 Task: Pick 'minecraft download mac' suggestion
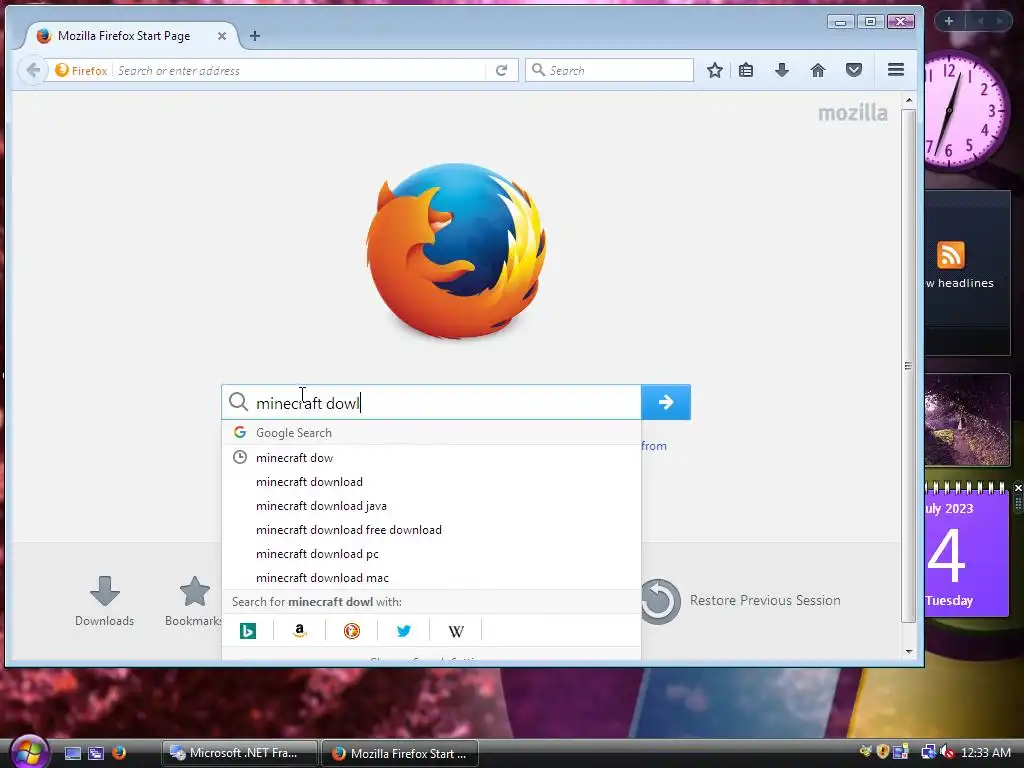pyautogui.click(x=432, y=578)
